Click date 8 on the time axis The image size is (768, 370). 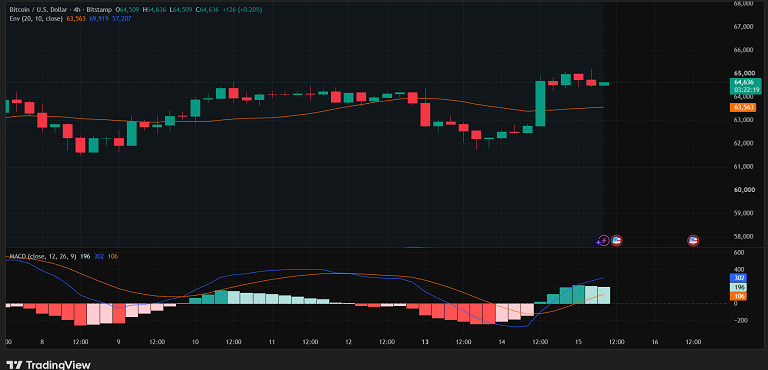coord(42,342)
